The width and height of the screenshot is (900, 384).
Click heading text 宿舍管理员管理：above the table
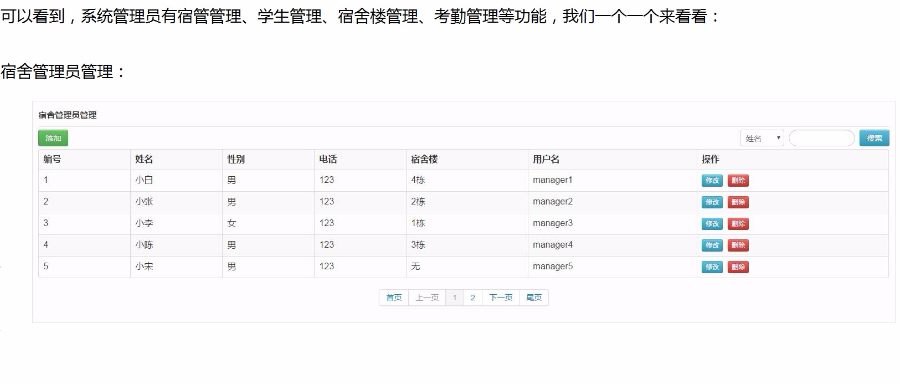point(63,72)
